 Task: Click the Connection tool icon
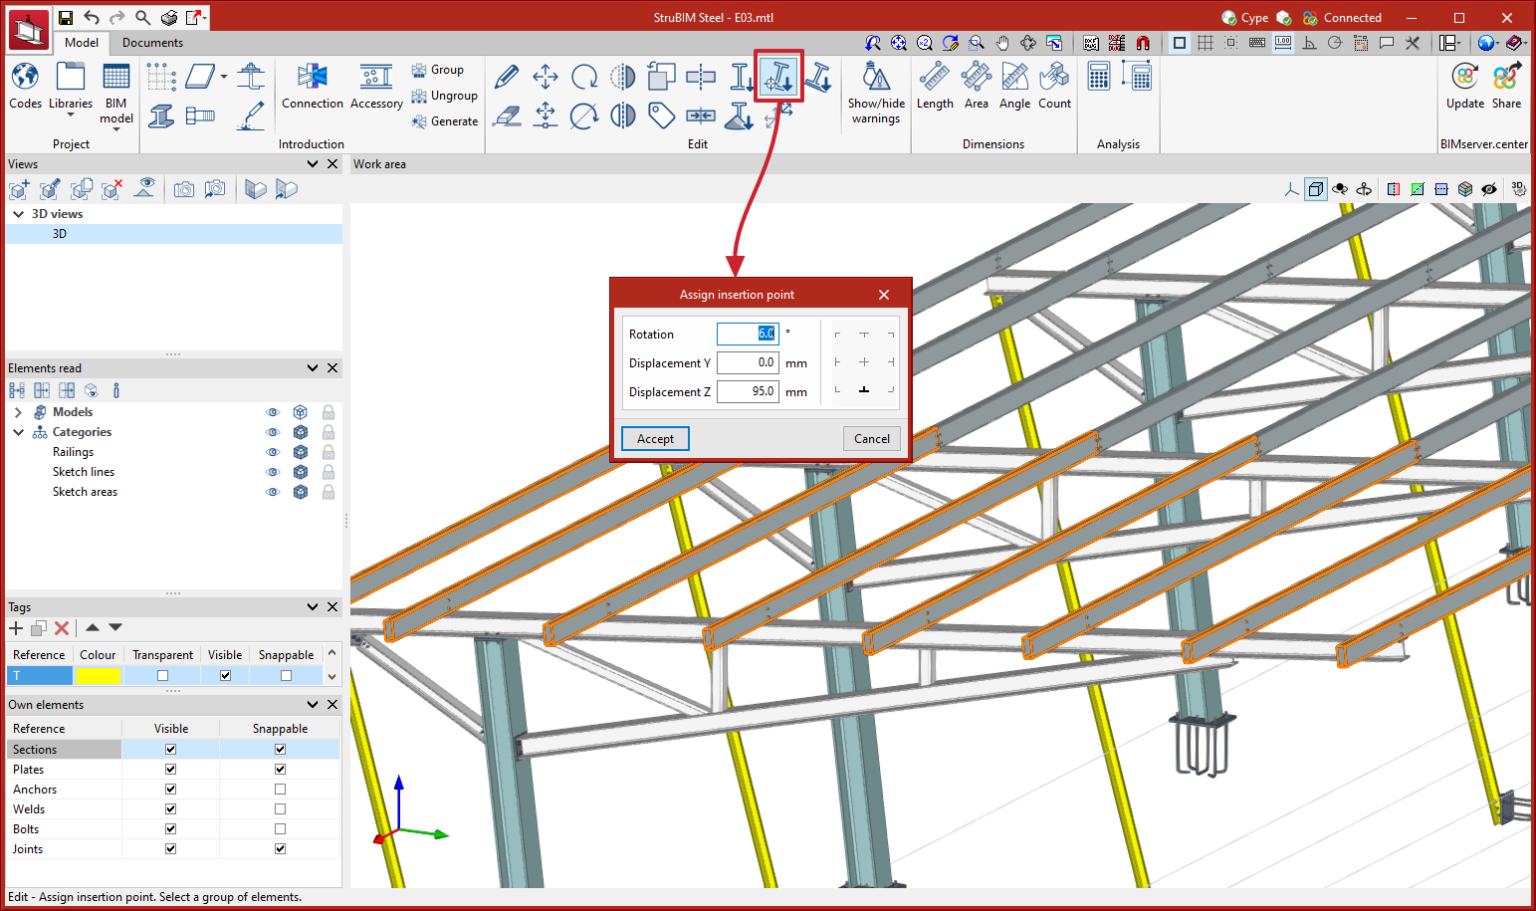point(312,78)
